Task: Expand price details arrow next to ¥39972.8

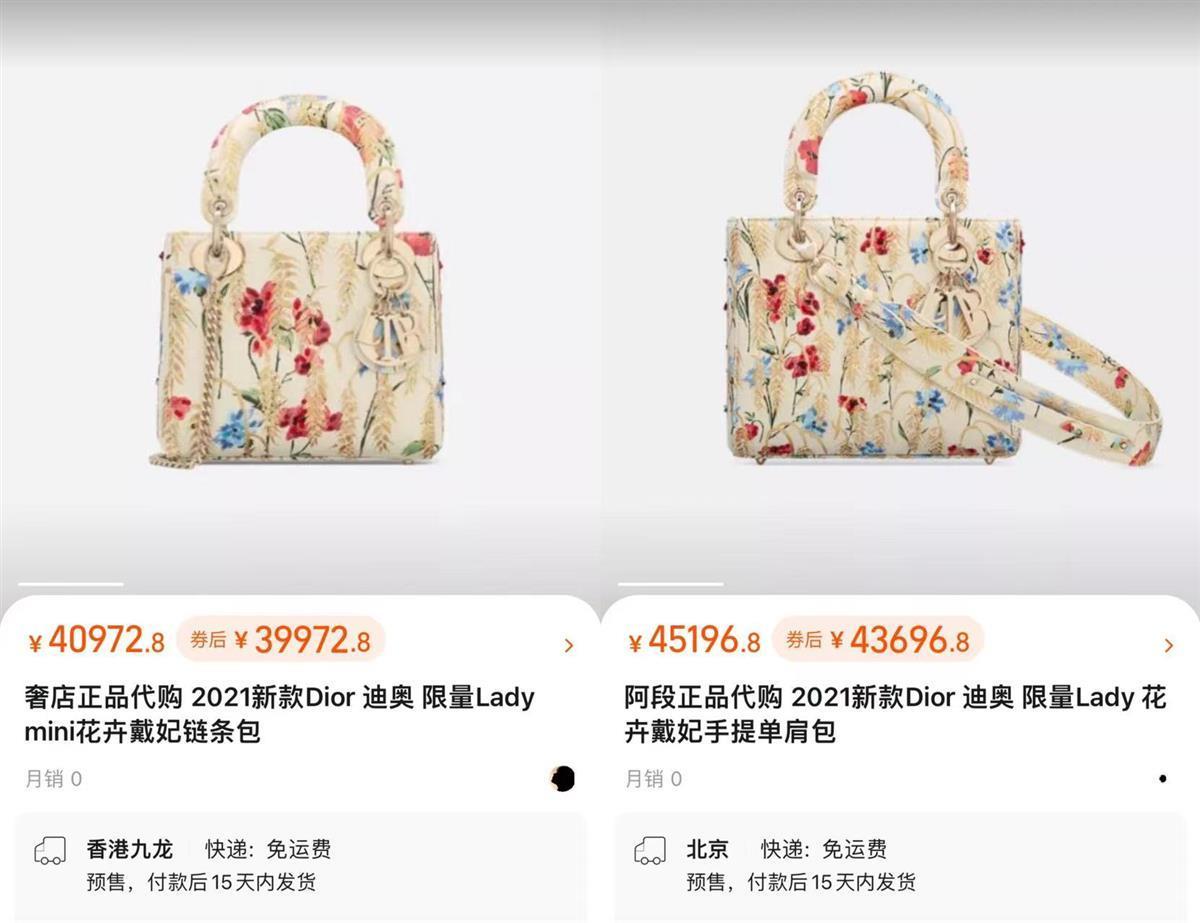Action: coord(569,646)
